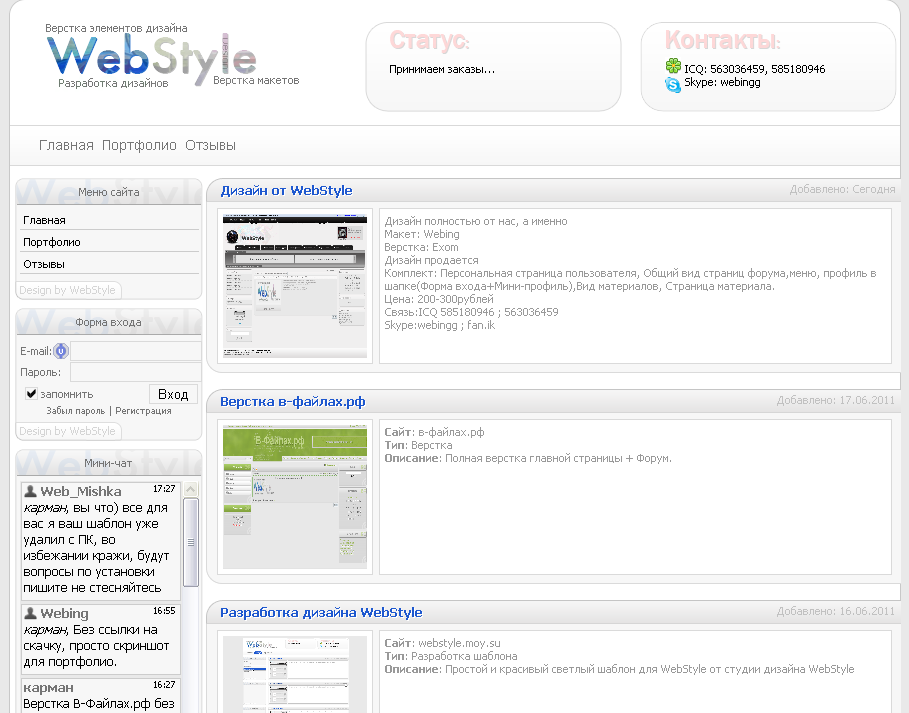Viewport: 909px width, 713px height.
Task: Open 'Отзывы' in the top navigation
Action: pos(210,145)
